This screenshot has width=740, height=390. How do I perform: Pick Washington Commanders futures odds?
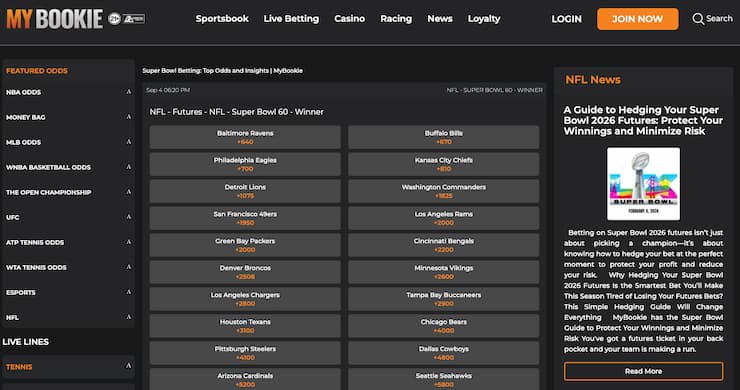pyautogui.click(x=444, y=191)
